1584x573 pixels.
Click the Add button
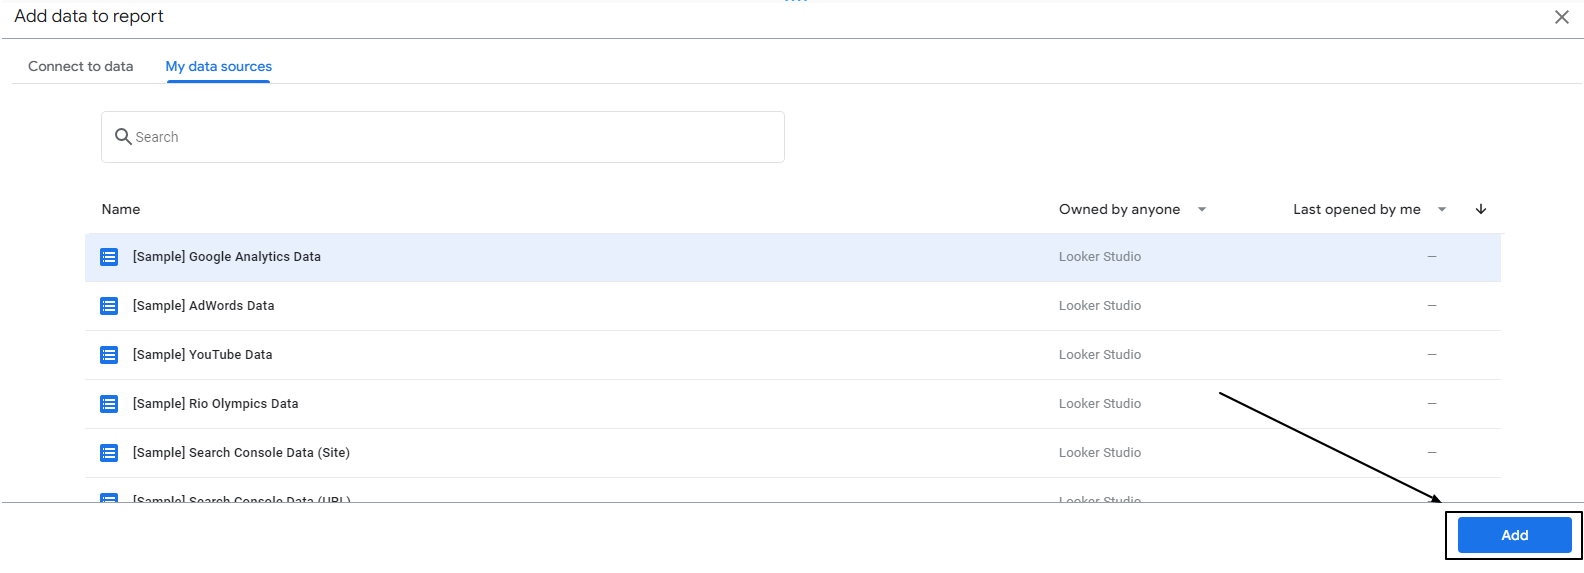pos(1514,535)
